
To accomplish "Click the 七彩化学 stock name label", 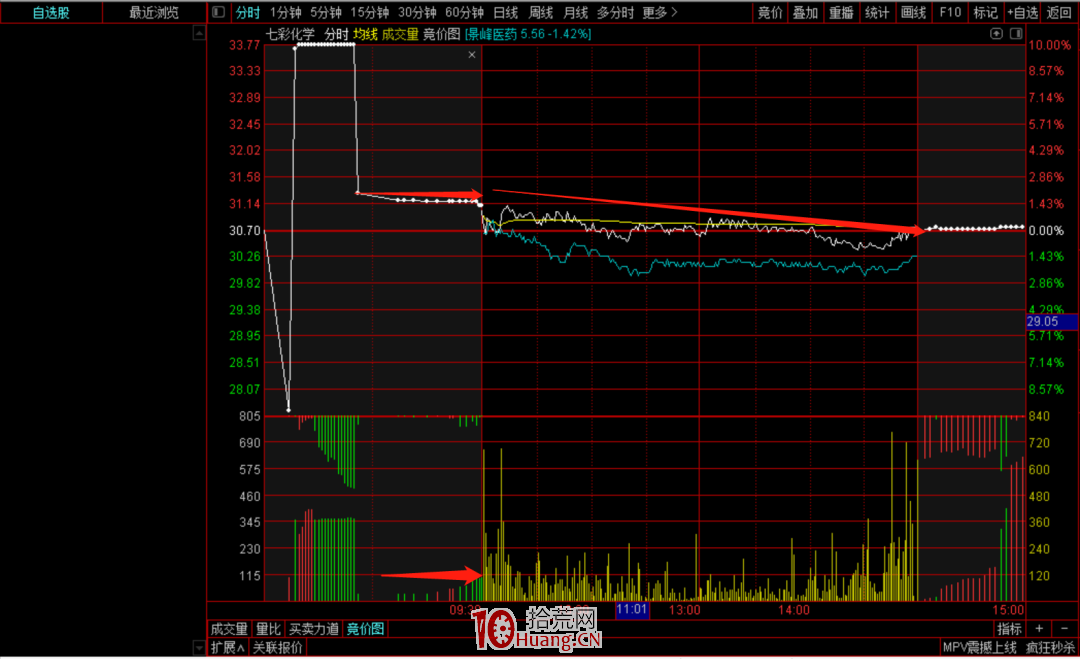I will [290, 34].
